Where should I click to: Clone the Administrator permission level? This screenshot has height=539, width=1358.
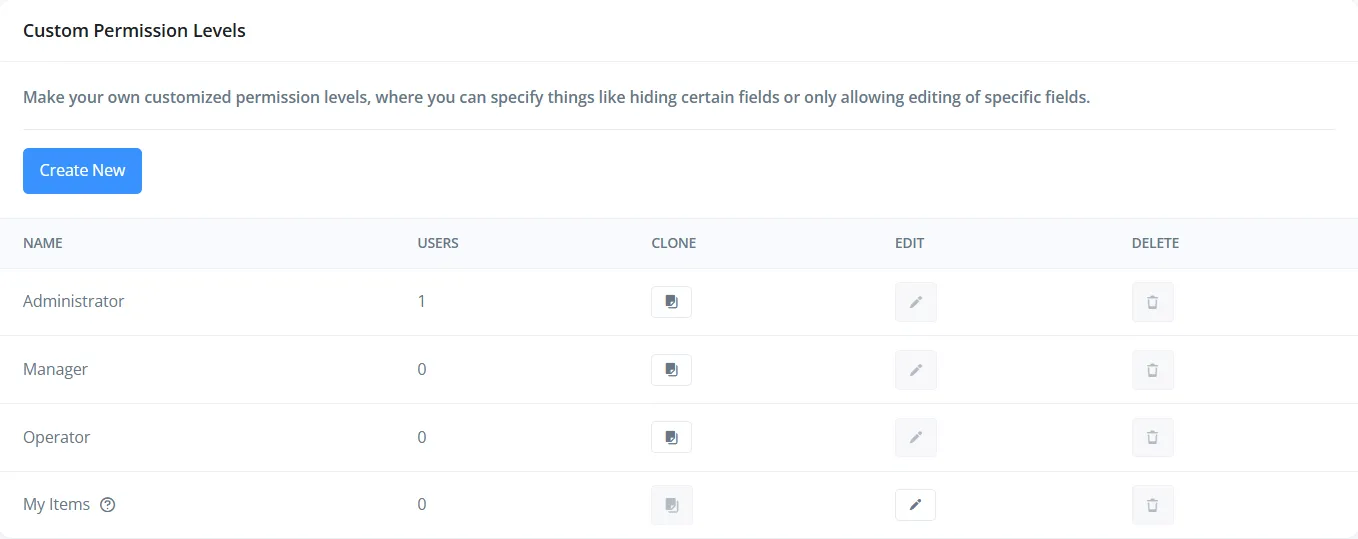[671, 302]
